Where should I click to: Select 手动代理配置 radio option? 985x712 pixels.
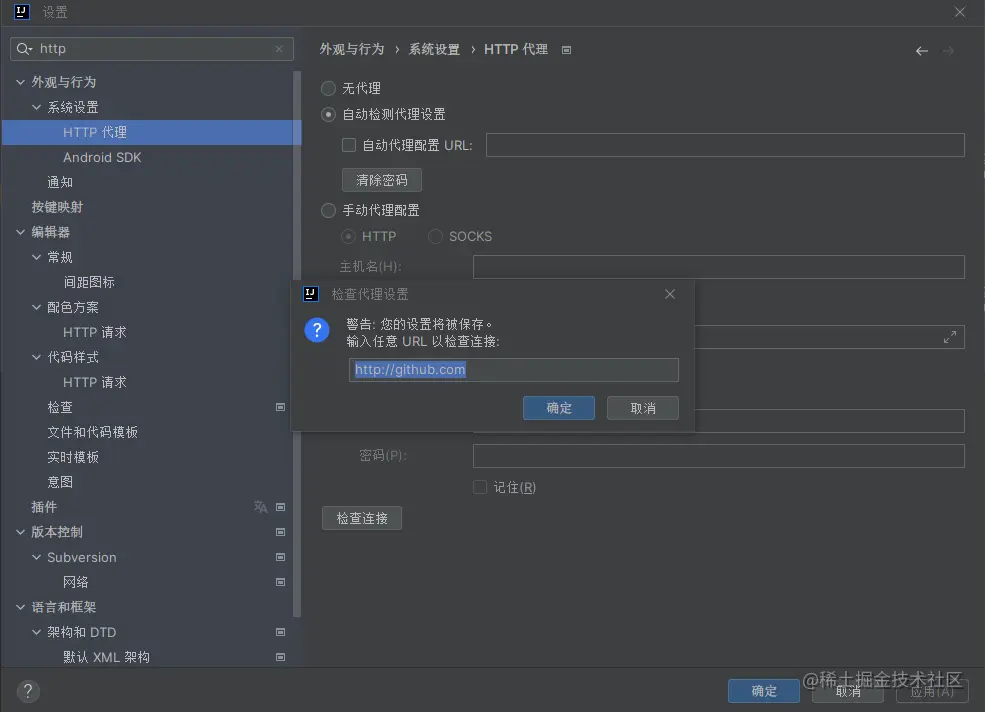pyautogui.click(x=329, y=211)
